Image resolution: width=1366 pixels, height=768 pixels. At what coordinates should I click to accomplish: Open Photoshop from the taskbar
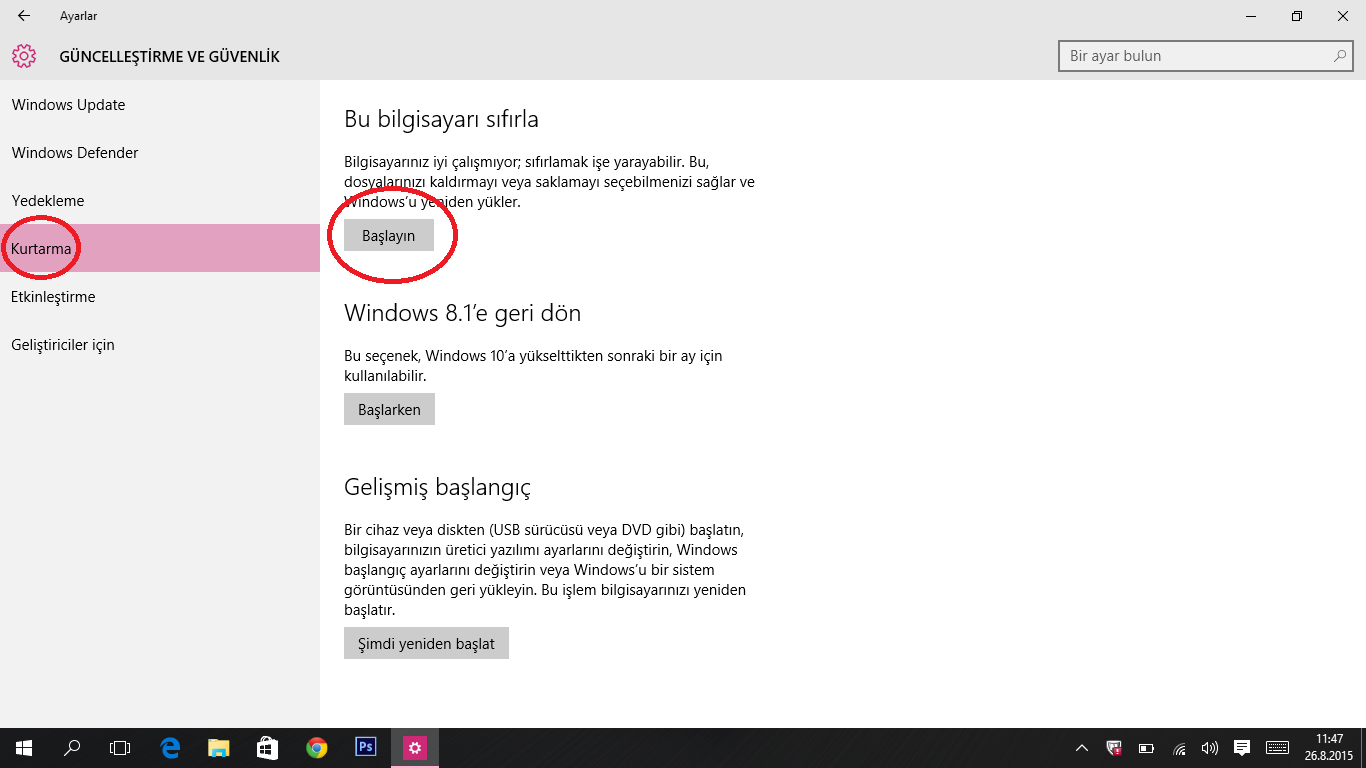coord(365,747)
